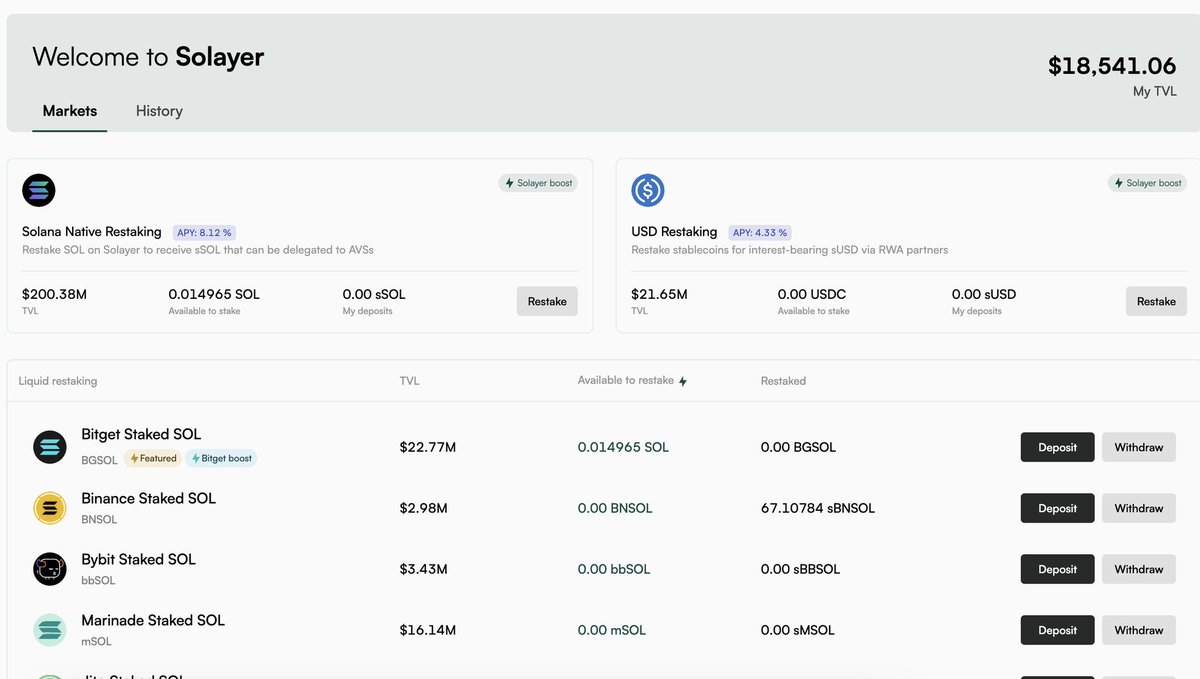Click the APY: 8.12 % badge
Screen dimensions: 1200x679
pyautogui.click(x=204, y=232)
